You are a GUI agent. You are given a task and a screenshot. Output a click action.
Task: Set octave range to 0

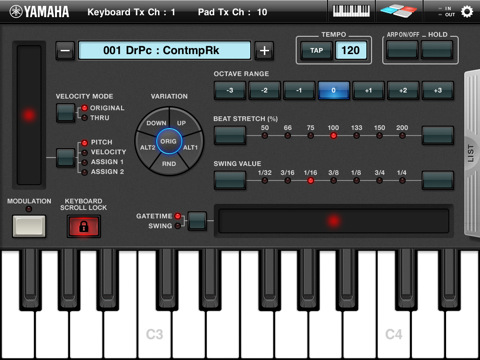pyautogui.click(x=334, y=90)
